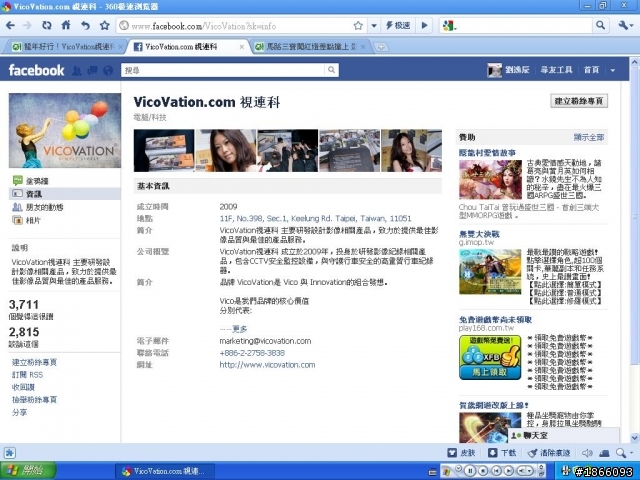Click the Keelung Rd. Taipei address link

click(315, 218)
